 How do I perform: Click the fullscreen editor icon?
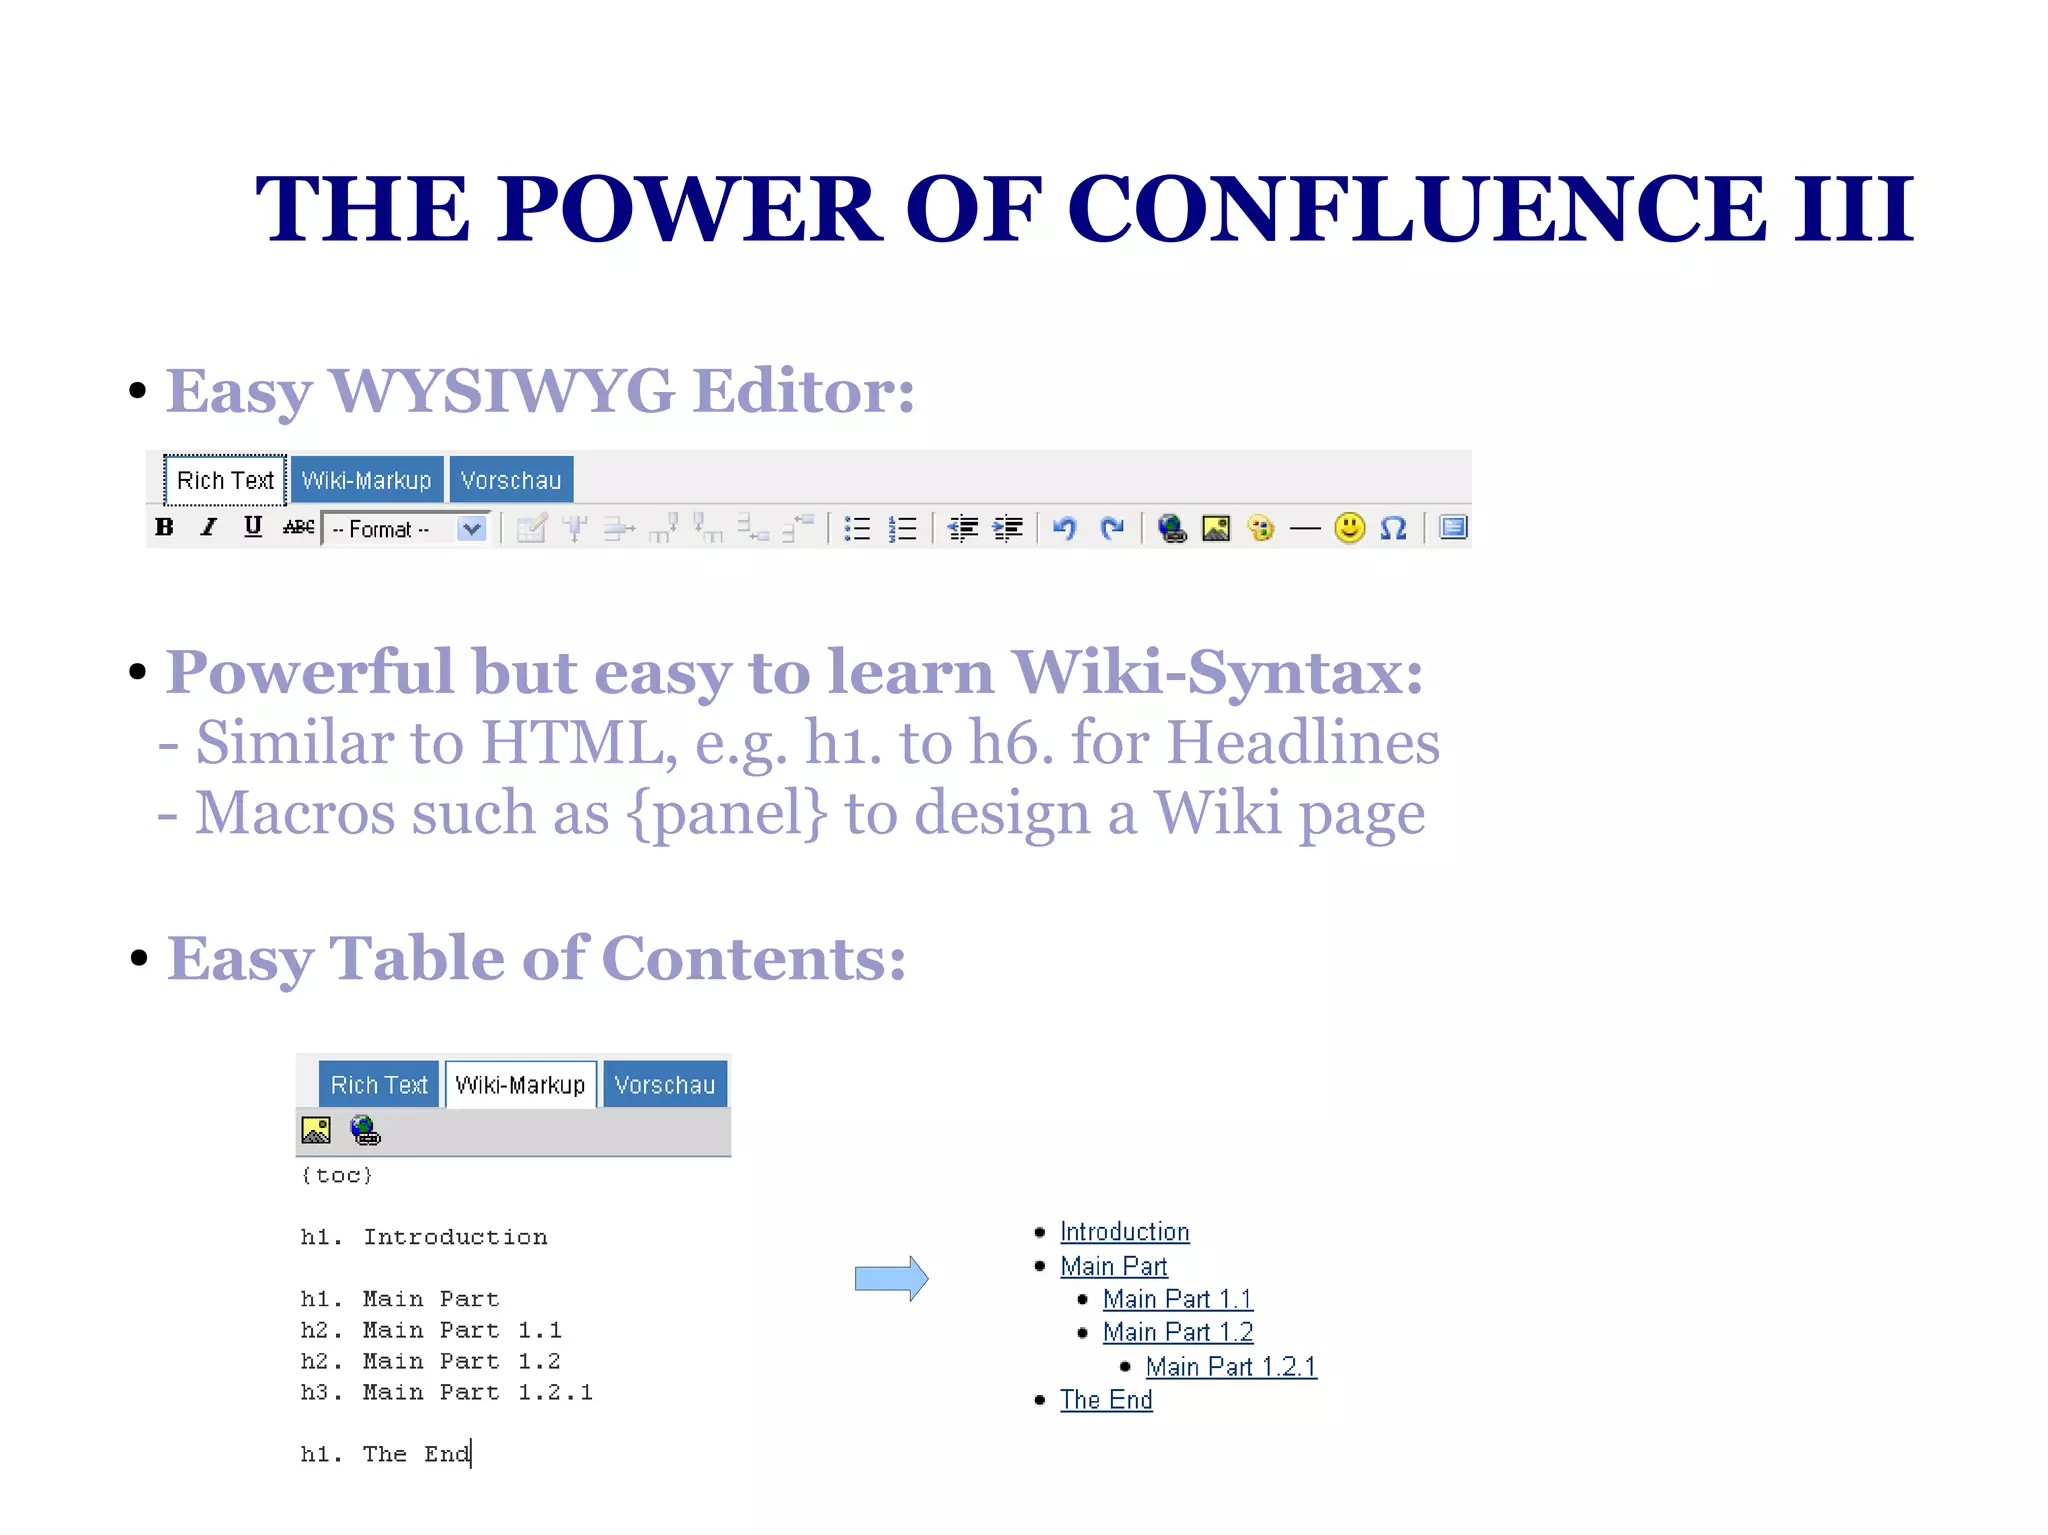[x=1454, y=527]
